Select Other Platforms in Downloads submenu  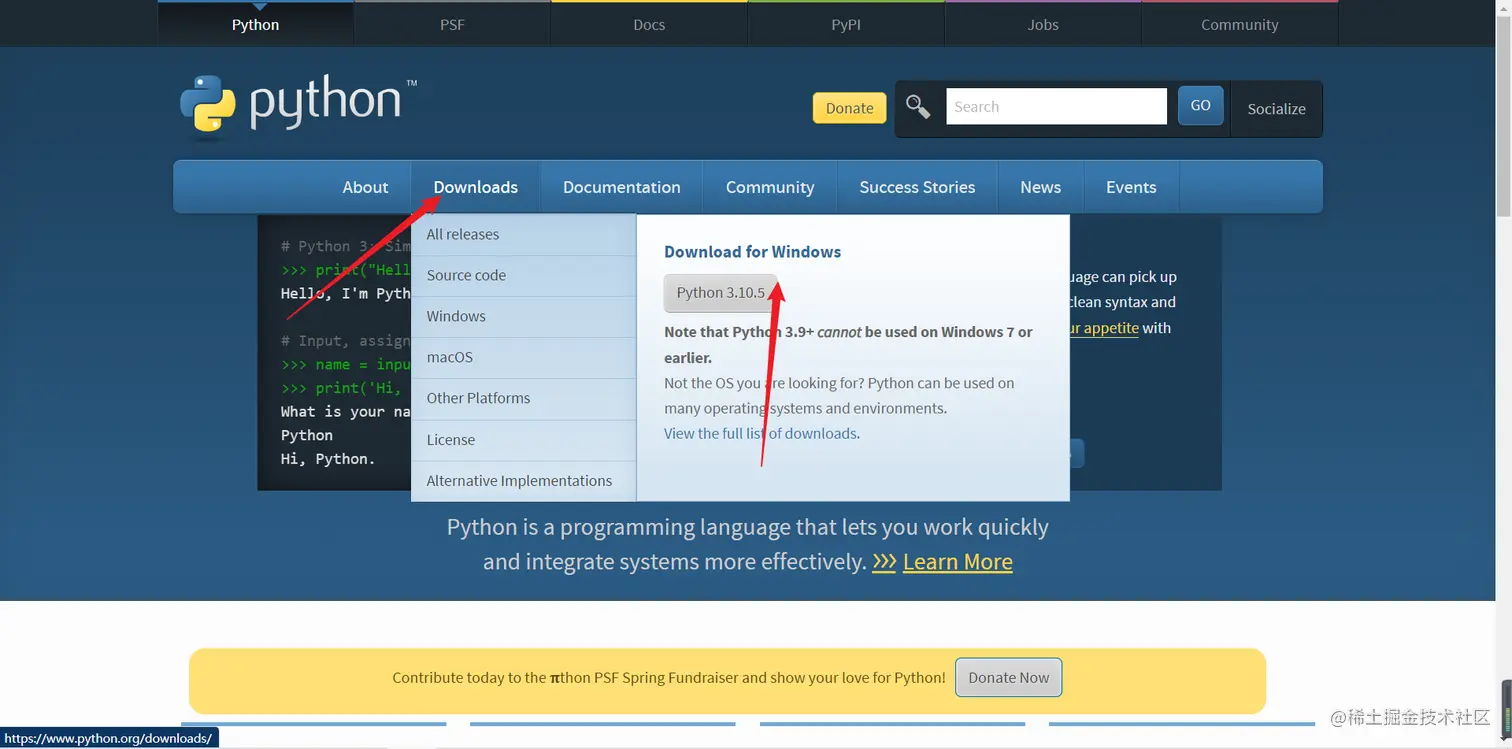tap(524, 398)
